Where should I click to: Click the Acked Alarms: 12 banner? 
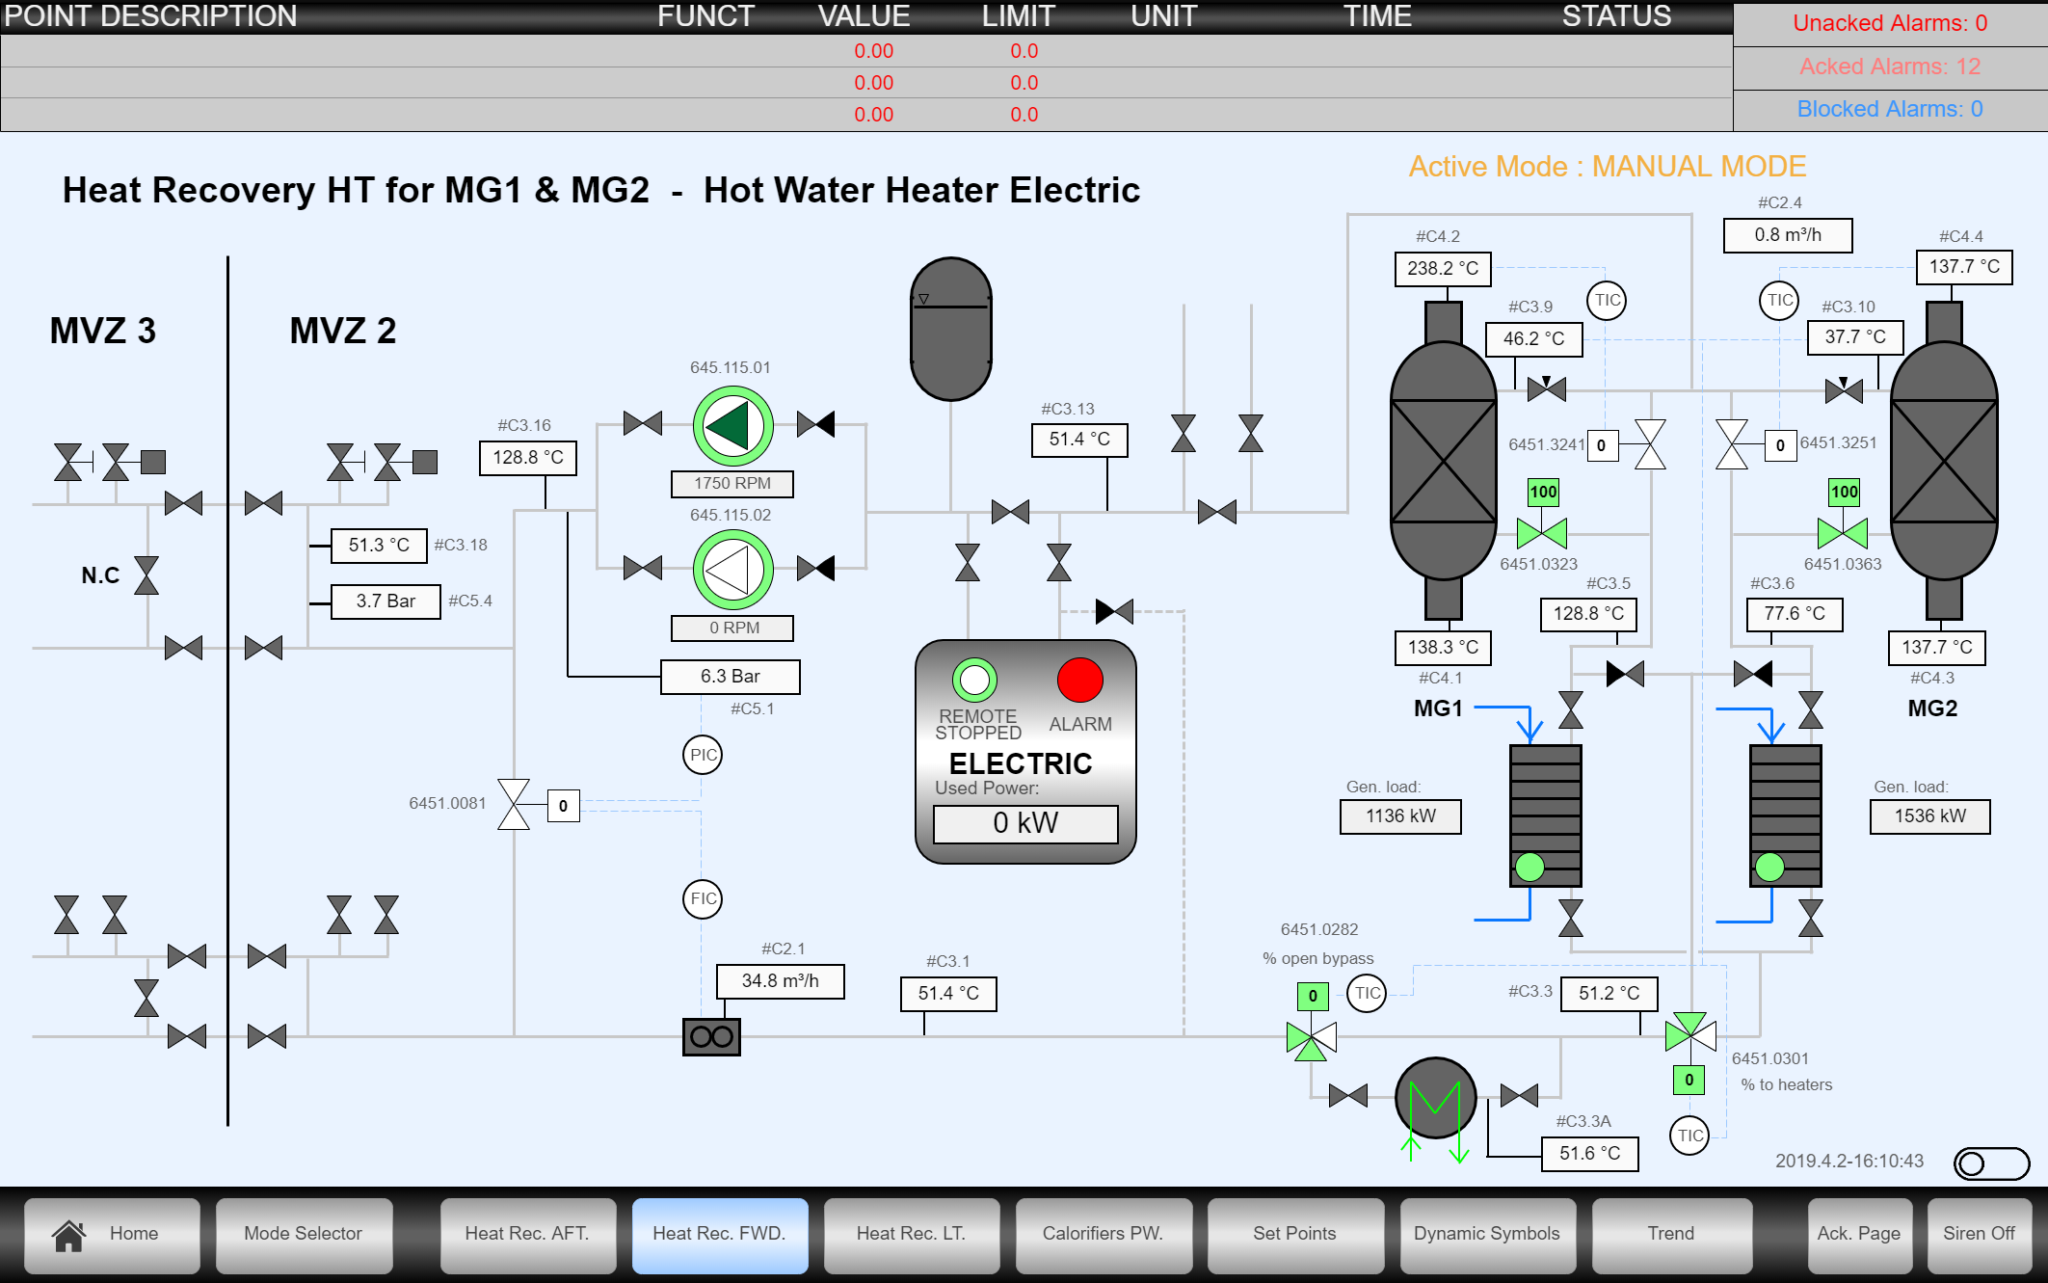1890,66
